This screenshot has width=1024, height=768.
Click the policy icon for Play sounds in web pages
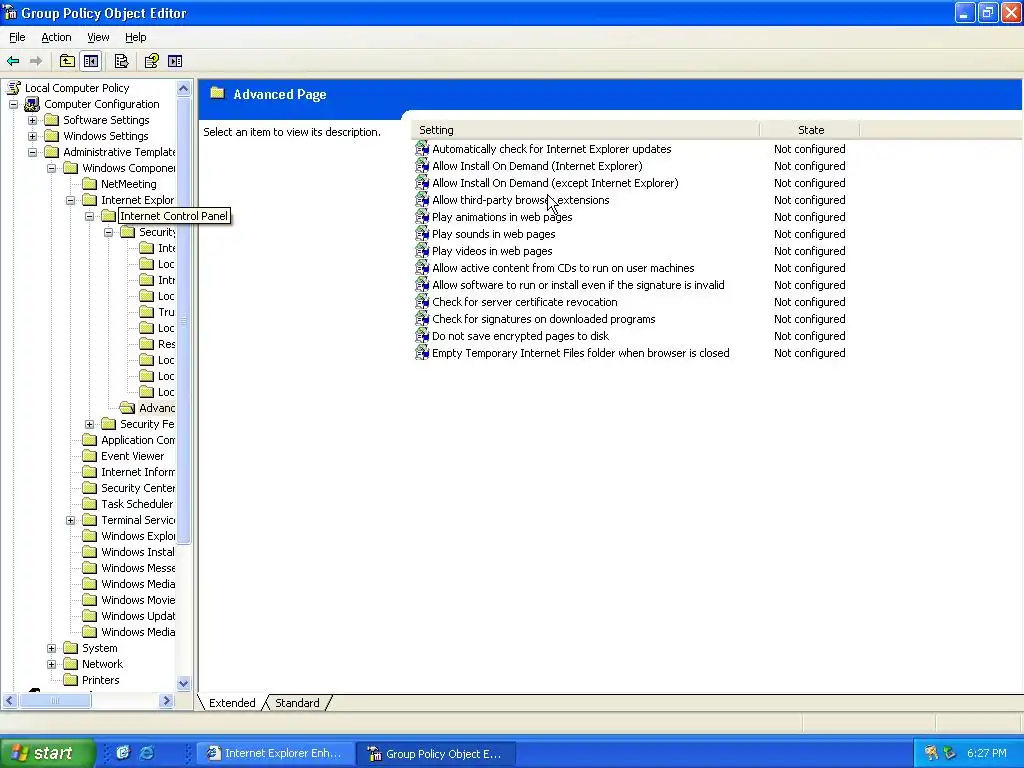coord(423,234)
